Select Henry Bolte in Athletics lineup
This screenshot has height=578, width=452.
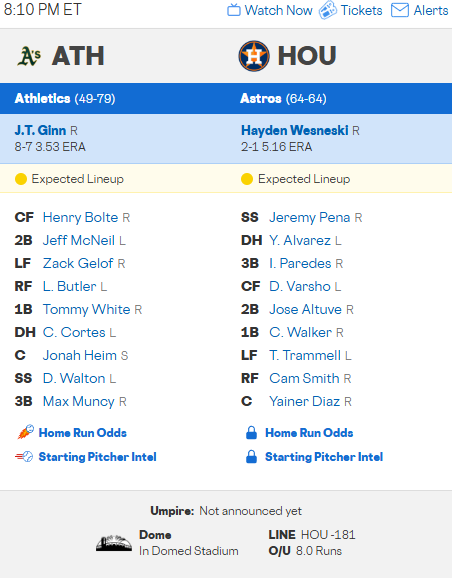coord(80,217)
